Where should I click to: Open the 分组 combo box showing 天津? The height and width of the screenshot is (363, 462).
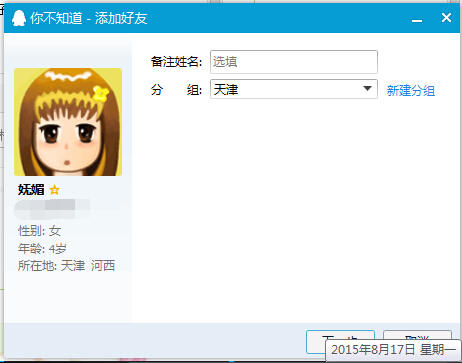(294, 89)
